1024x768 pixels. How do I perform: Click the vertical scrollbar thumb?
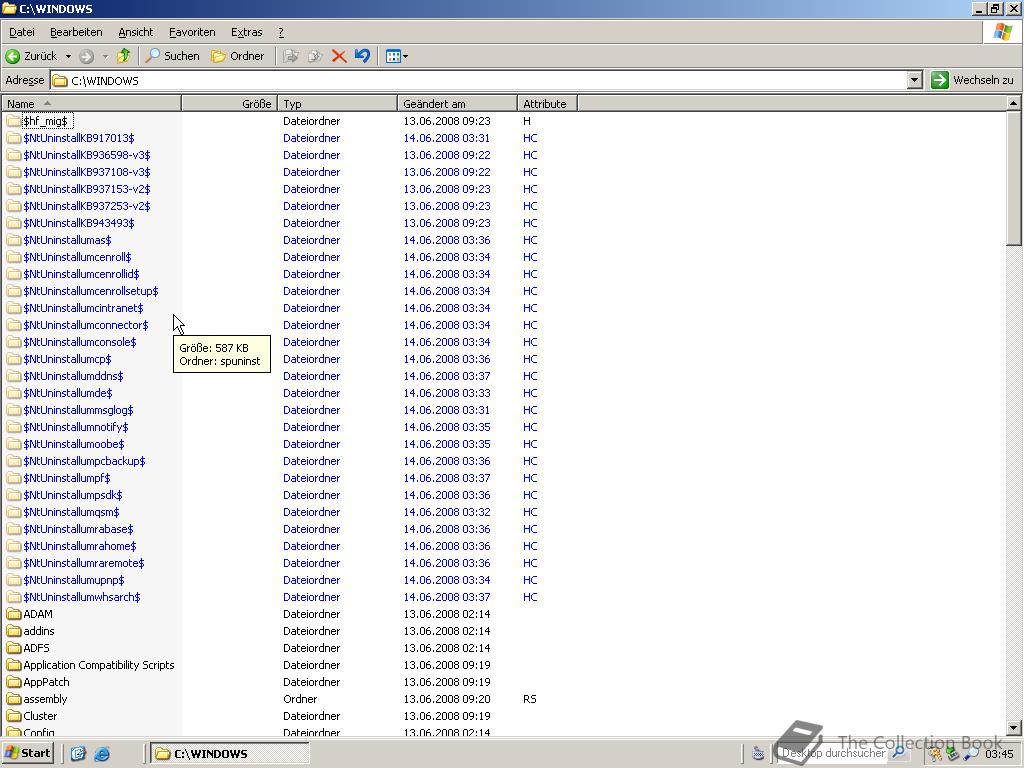1014,178
